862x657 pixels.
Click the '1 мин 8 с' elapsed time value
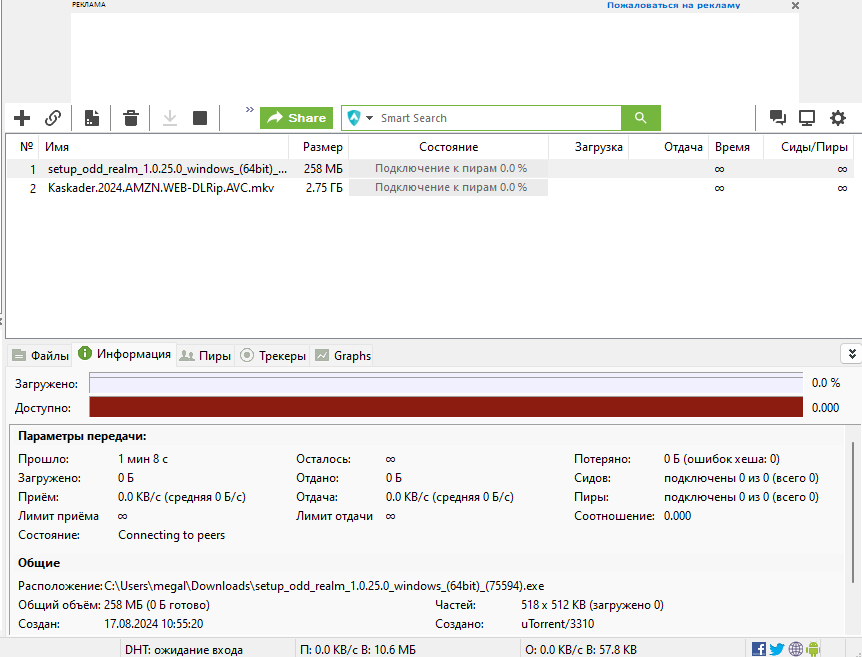click(x=143, y=459)
